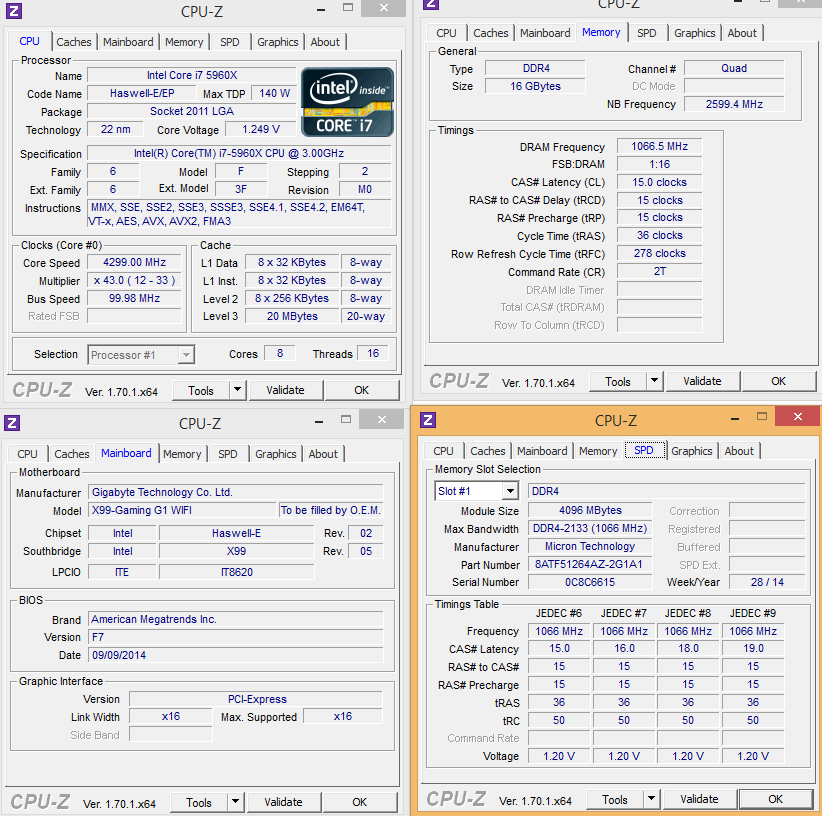Click the JEDEC #9 CAS# Latency 19.0 cell
Image resolution: width=822 pixels, height=816 pixels.
point(753,649)
